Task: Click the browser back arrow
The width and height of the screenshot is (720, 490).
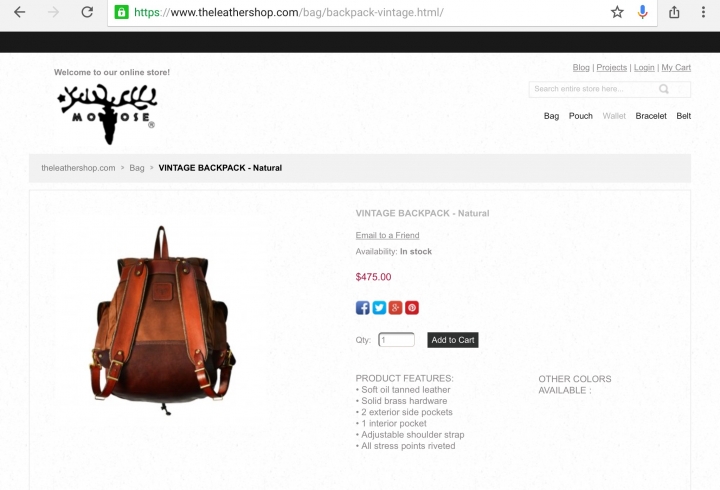Action: [x=19, y=12]
